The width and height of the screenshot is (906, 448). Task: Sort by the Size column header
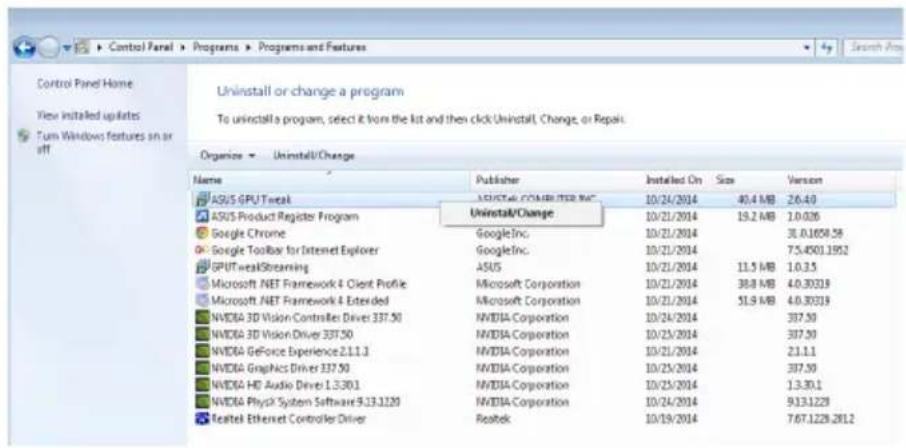747,180
